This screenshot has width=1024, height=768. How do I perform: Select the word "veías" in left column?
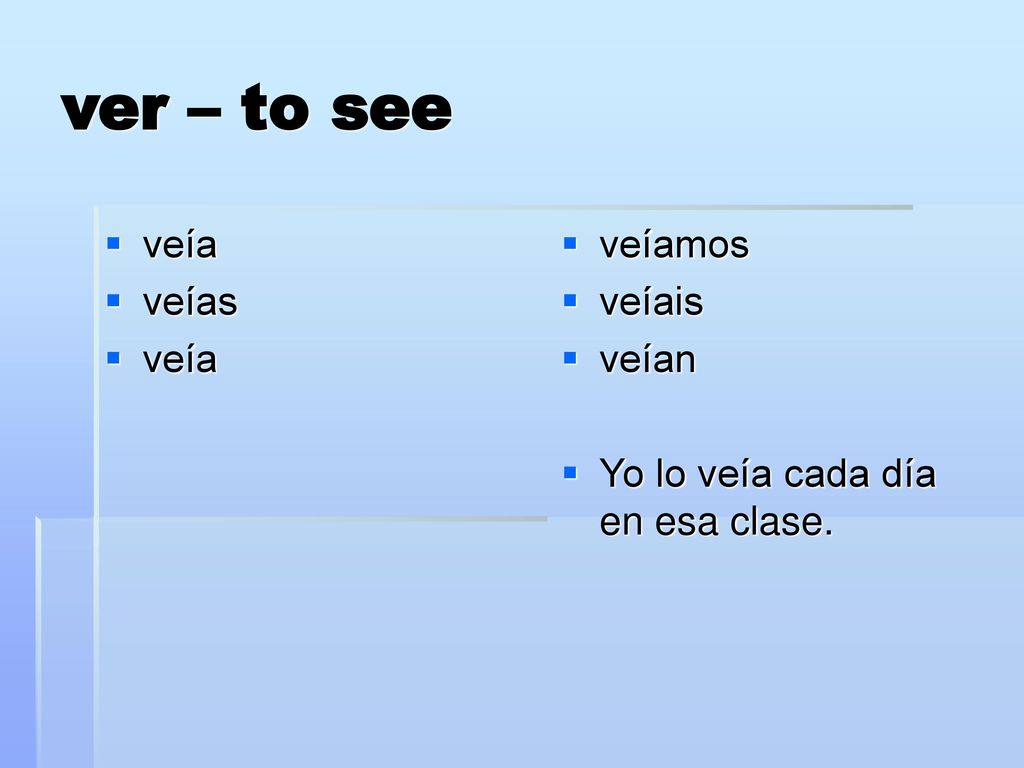click(190, 302)
